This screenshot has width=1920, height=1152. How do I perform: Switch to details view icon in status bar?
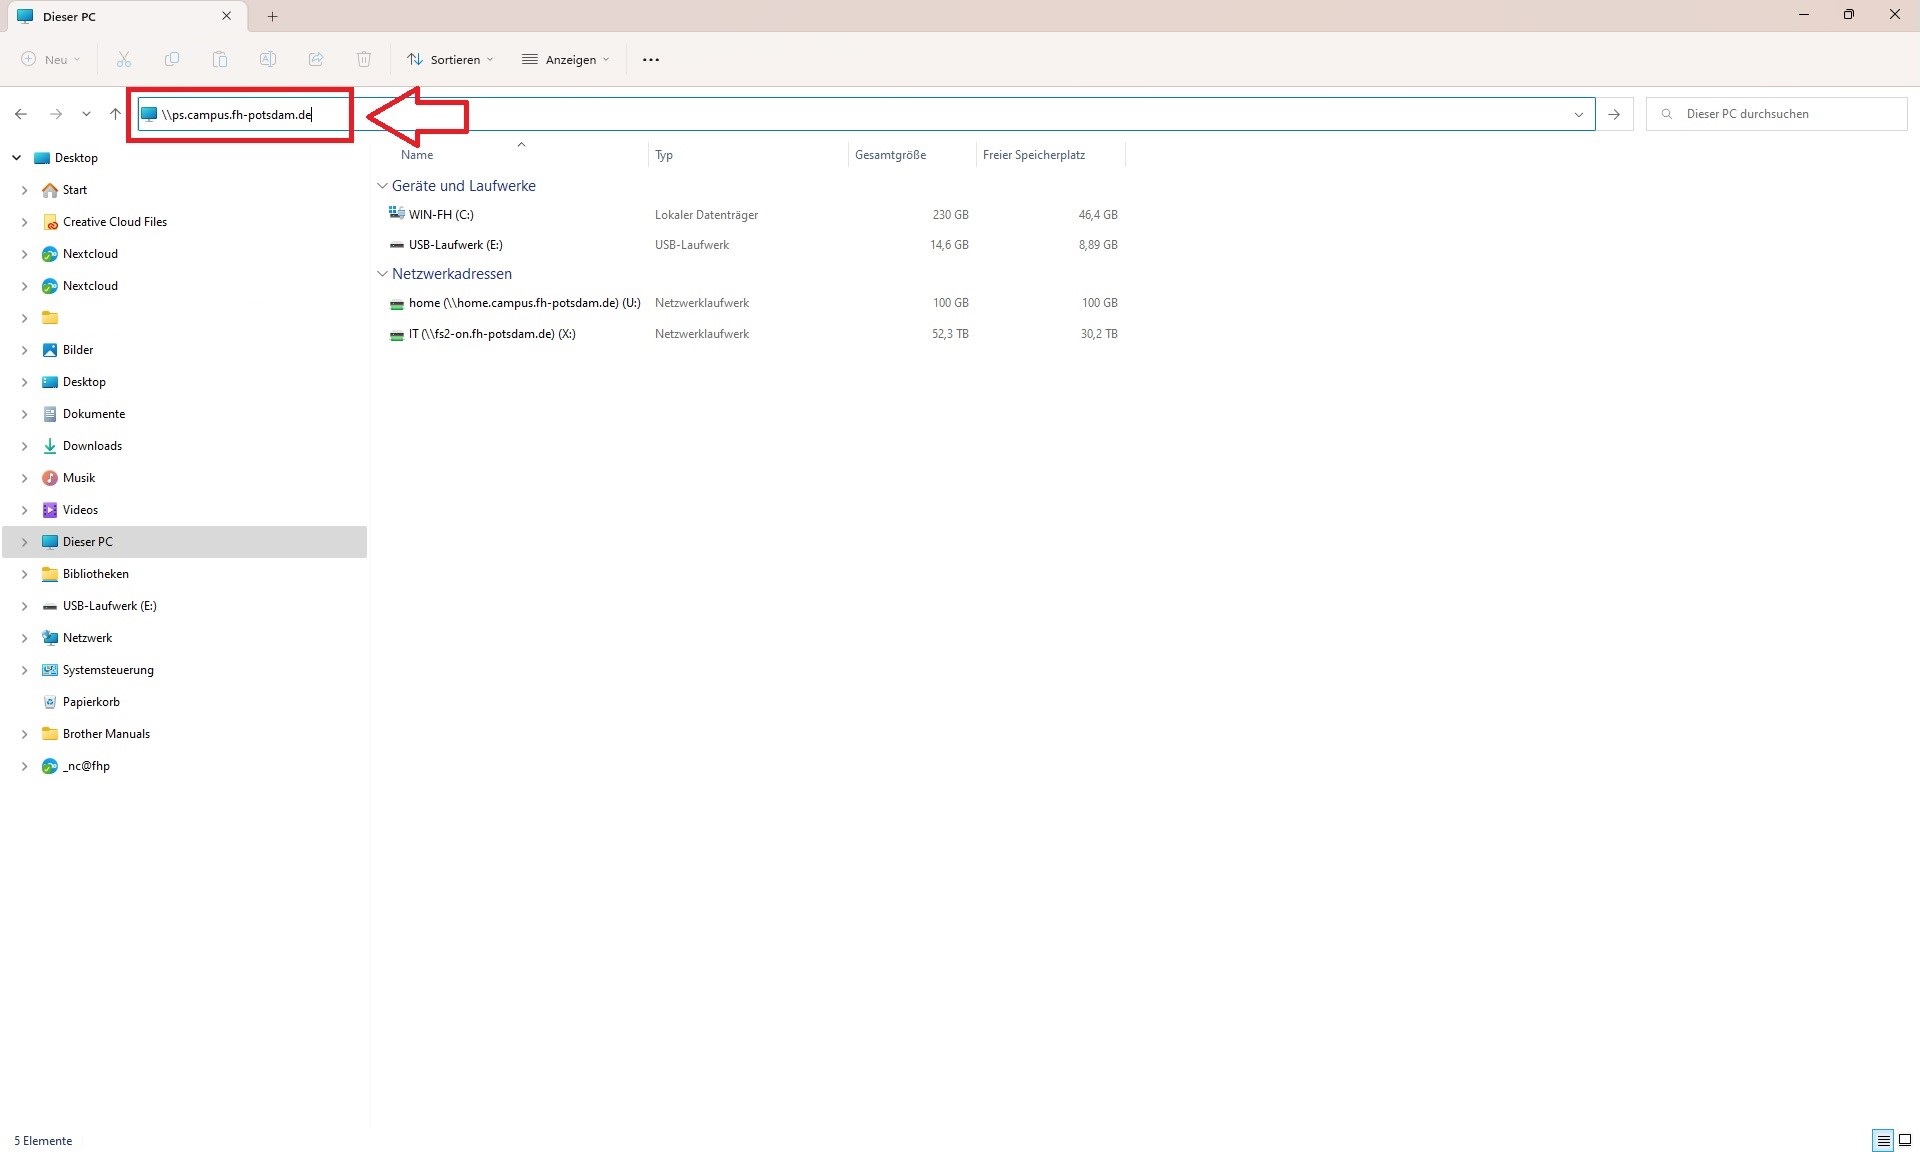[x=1883, y=1140]
